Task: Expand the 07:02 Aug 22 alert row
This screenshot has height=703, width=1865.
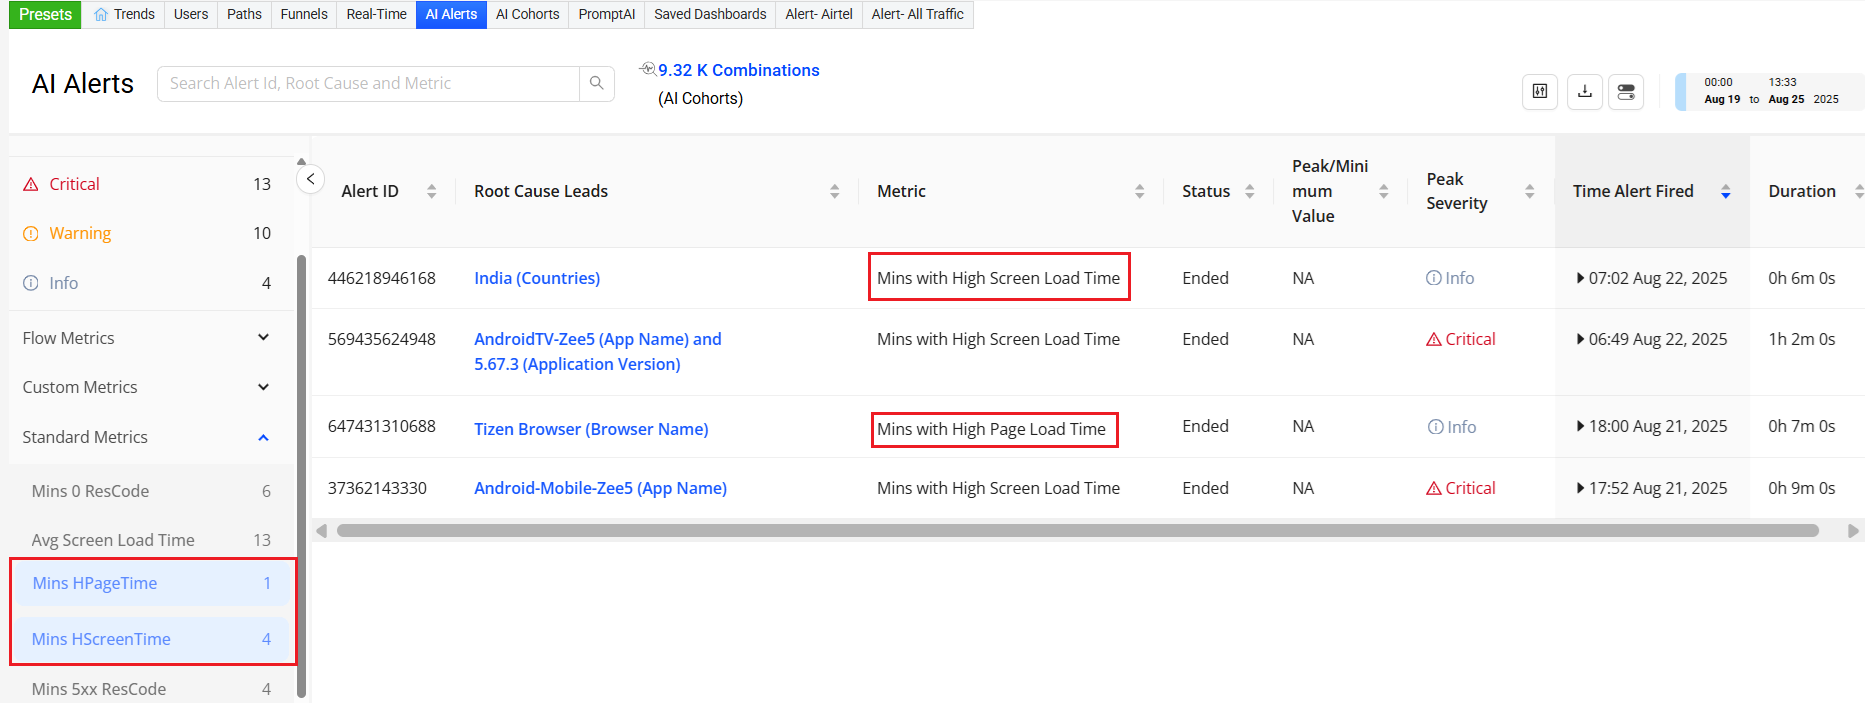Action: click(x=1580, y=278)
